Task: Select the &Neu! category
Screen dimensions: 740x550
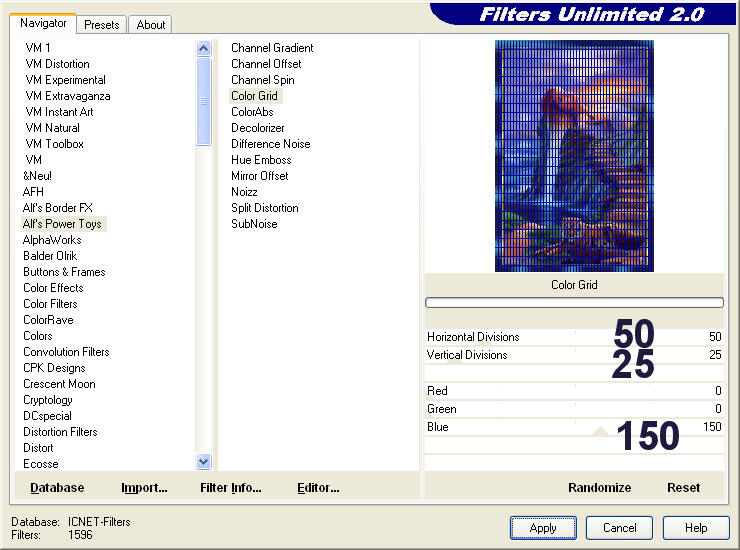Action: (x=37, y=177)
